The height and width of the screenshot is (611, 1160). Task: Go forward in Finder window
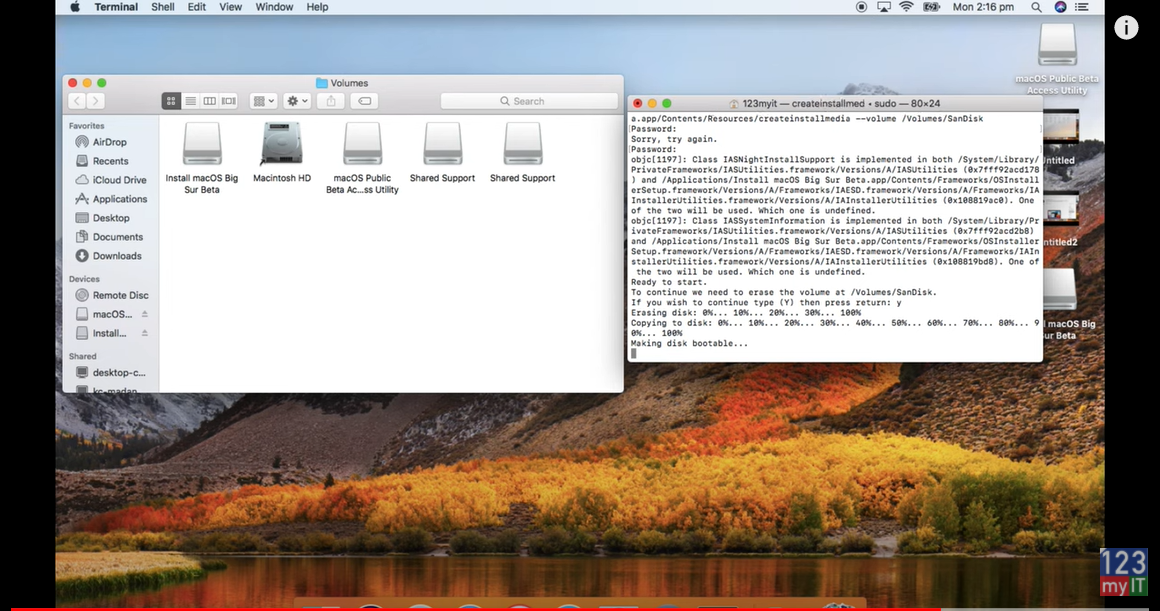(95, 101)
